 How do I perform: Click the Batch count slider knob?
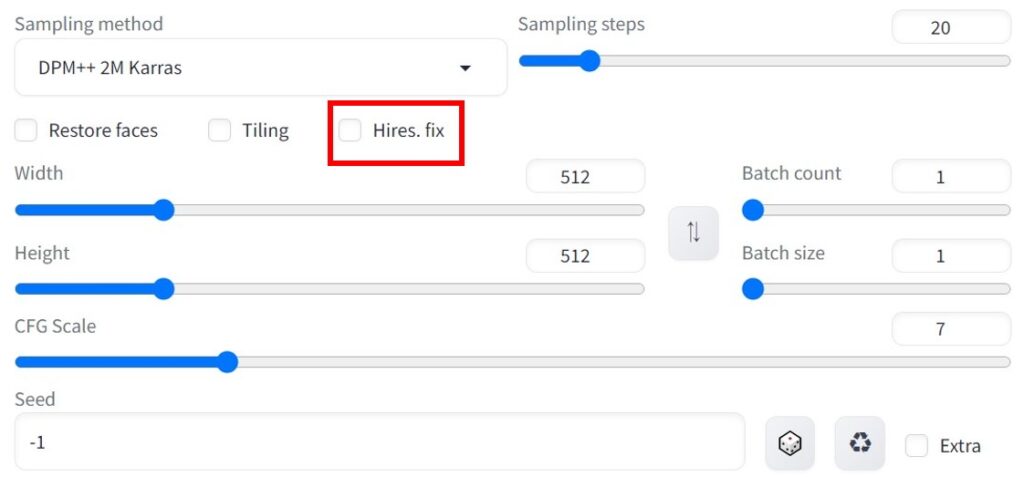(753, 210)
